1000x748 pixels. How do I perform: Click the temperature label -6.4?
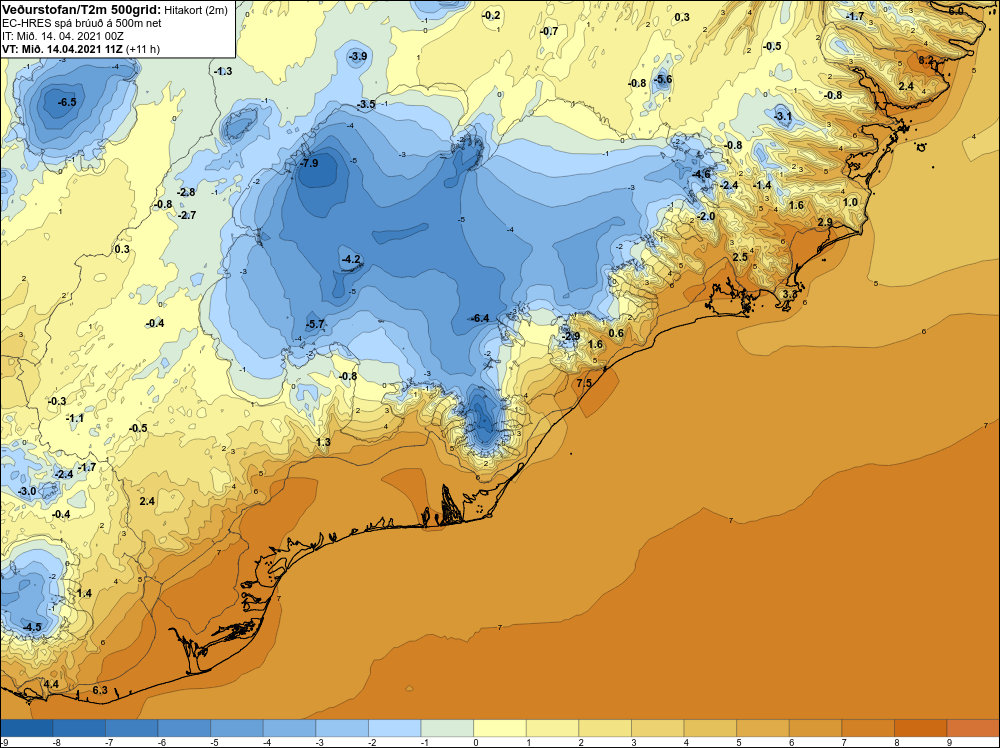(x=480, y=318)
